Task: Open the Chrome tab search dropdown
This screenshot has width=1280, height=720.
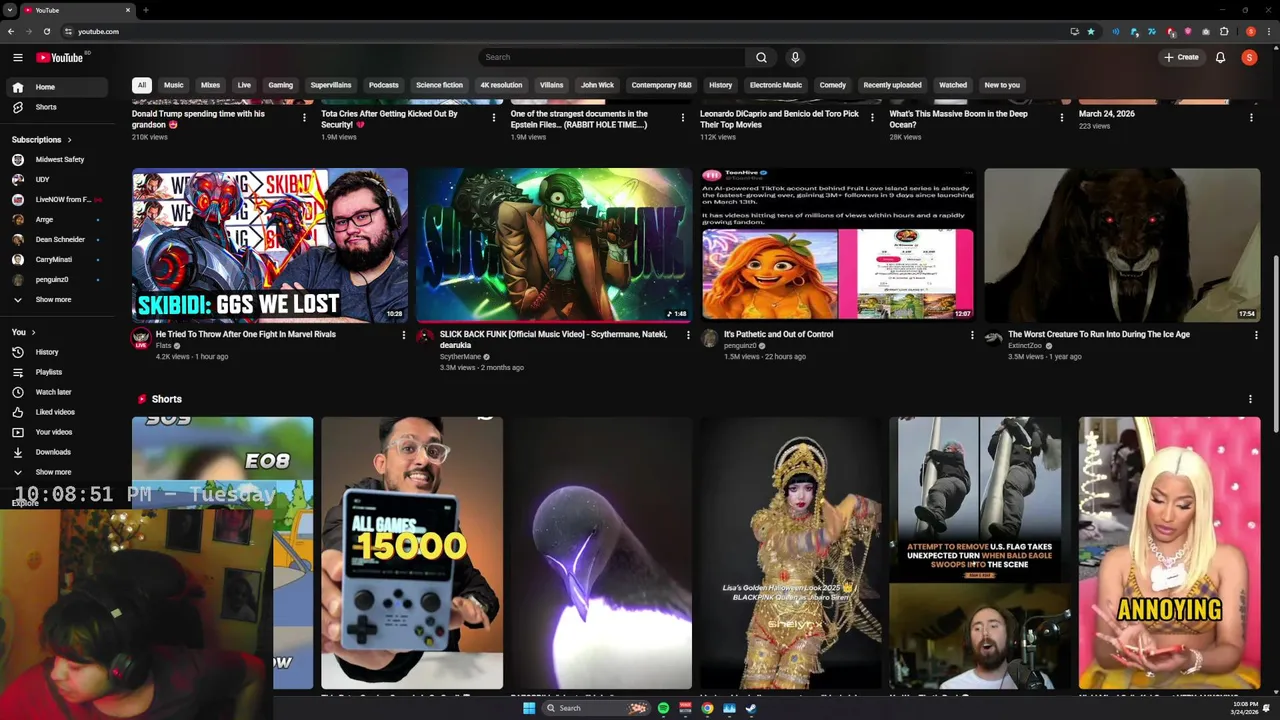Action: coord(10,10)
